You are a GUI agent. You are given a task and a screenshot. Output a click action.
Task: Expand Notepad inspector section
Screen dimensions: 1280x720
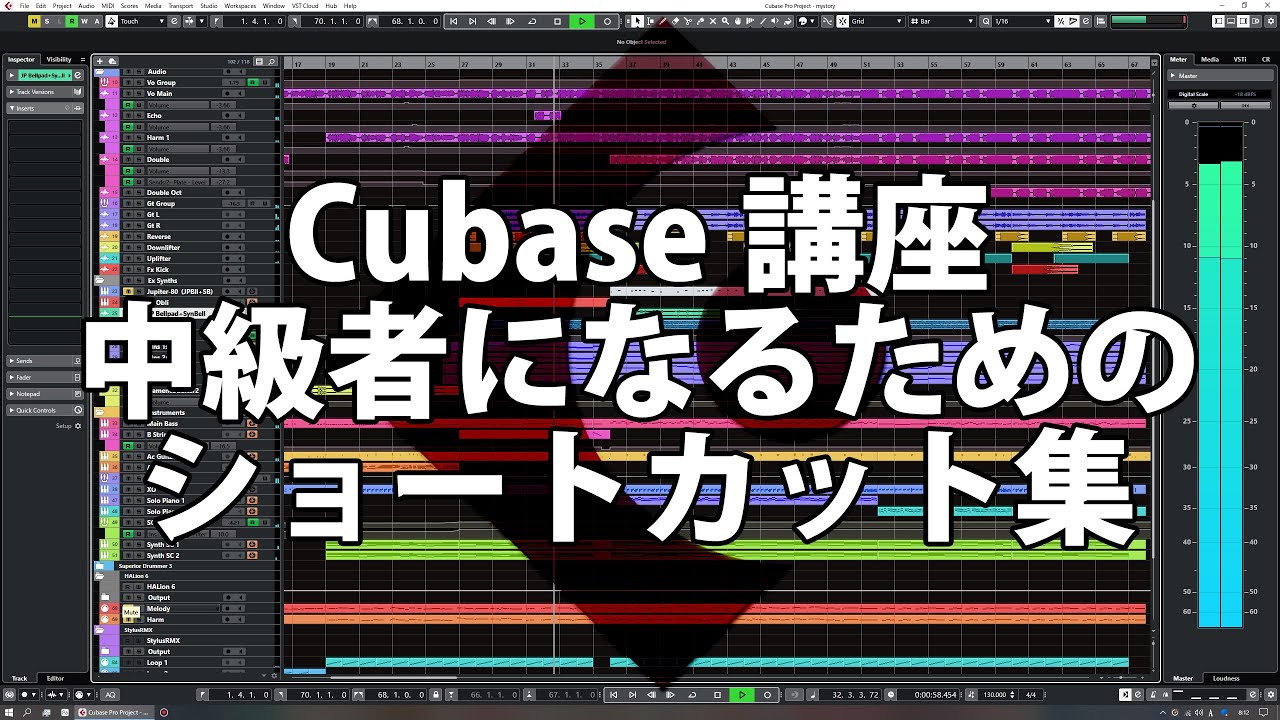coord(45,393)
